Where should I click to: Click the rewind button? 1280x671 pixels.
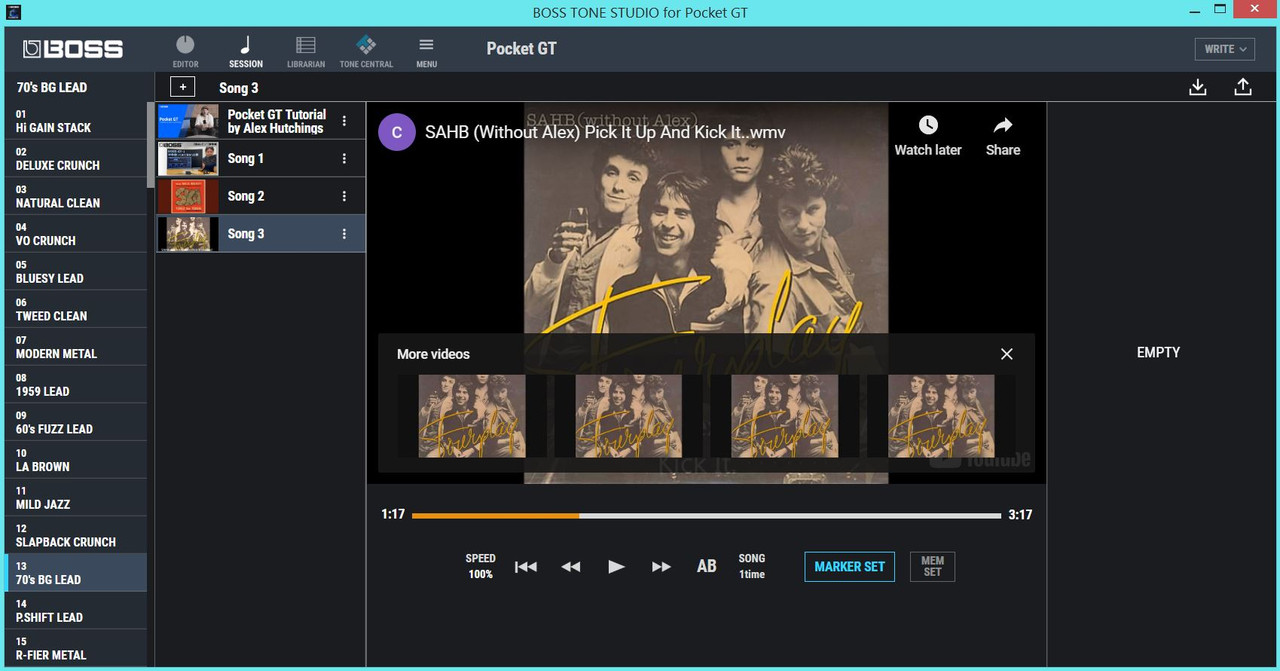tap(571, 566)
